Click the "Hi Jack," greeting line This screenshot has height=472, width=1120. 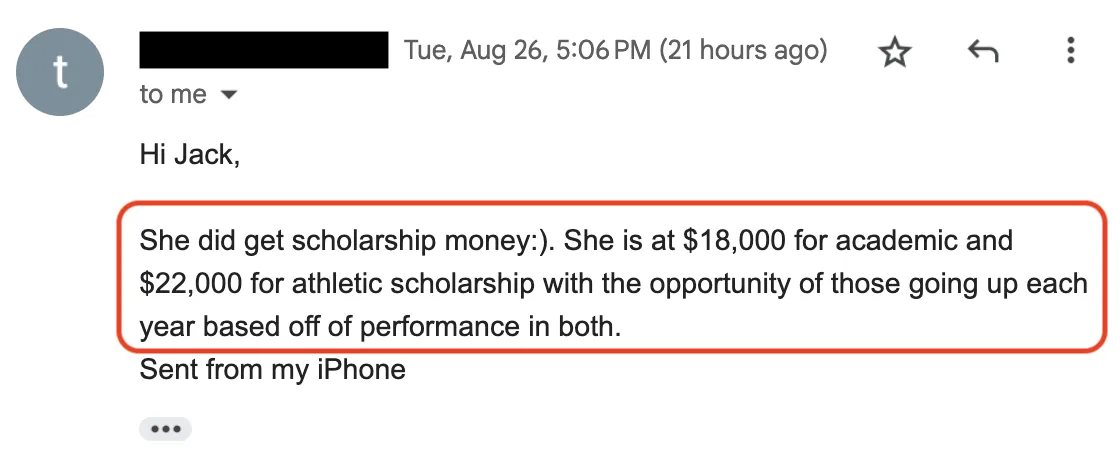coord(190,156)
